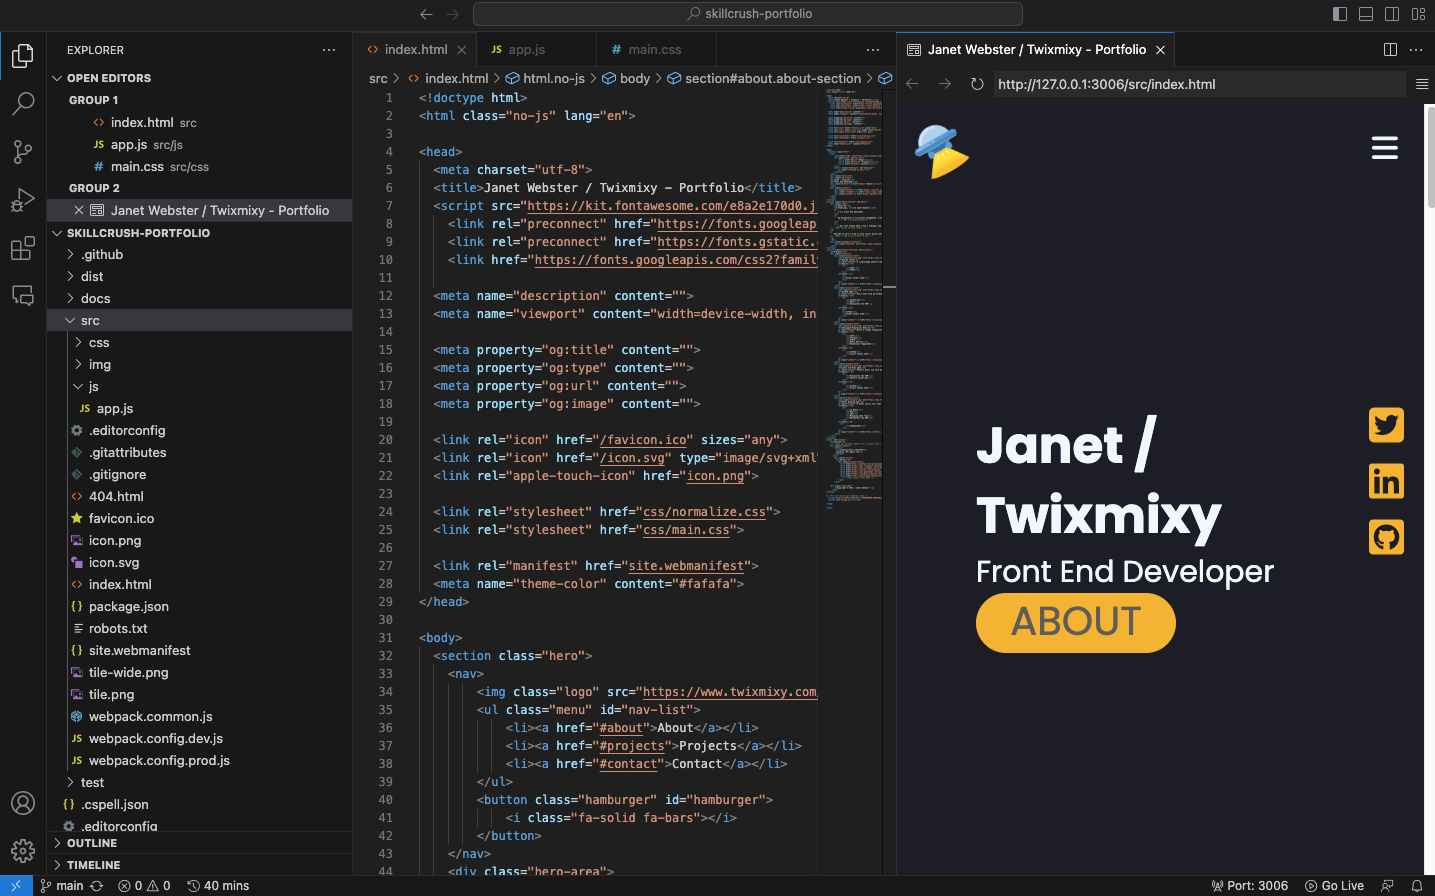Split the preview editor right

coord(1390,50)
